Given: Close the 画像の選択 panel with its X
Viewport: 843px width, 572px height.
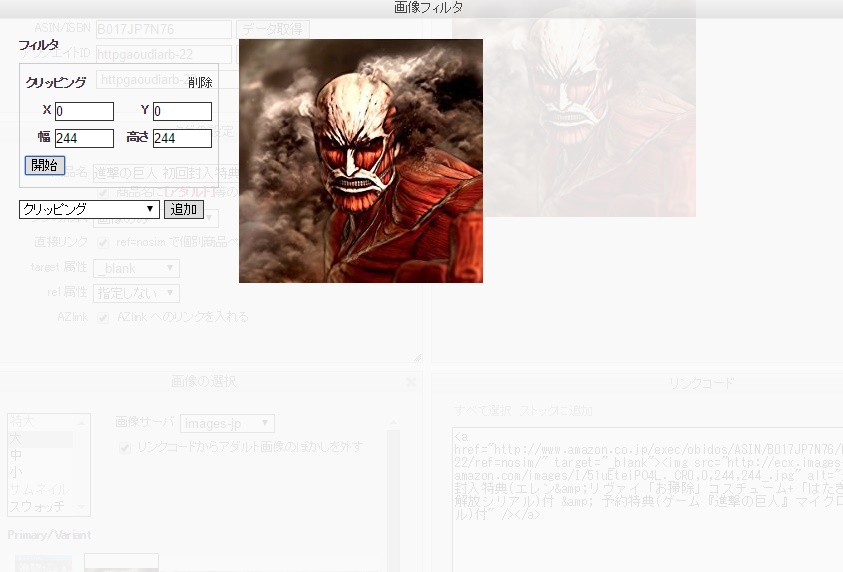Looking at the screenshot, I should click(x=411, y=382).
